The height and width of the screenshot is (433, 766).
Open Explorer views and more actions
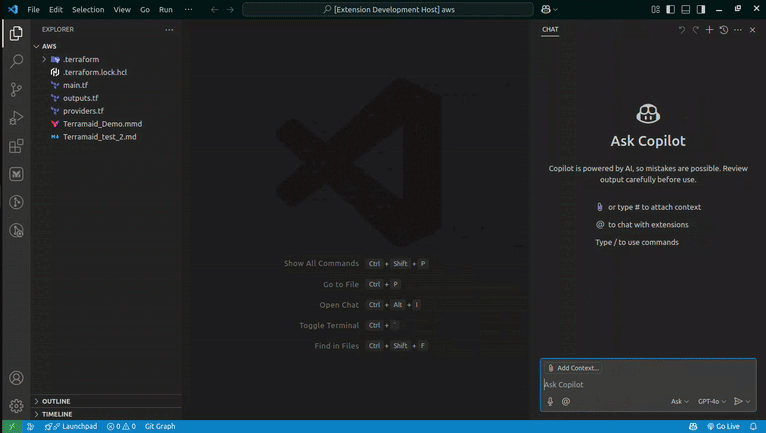point(169,30)
